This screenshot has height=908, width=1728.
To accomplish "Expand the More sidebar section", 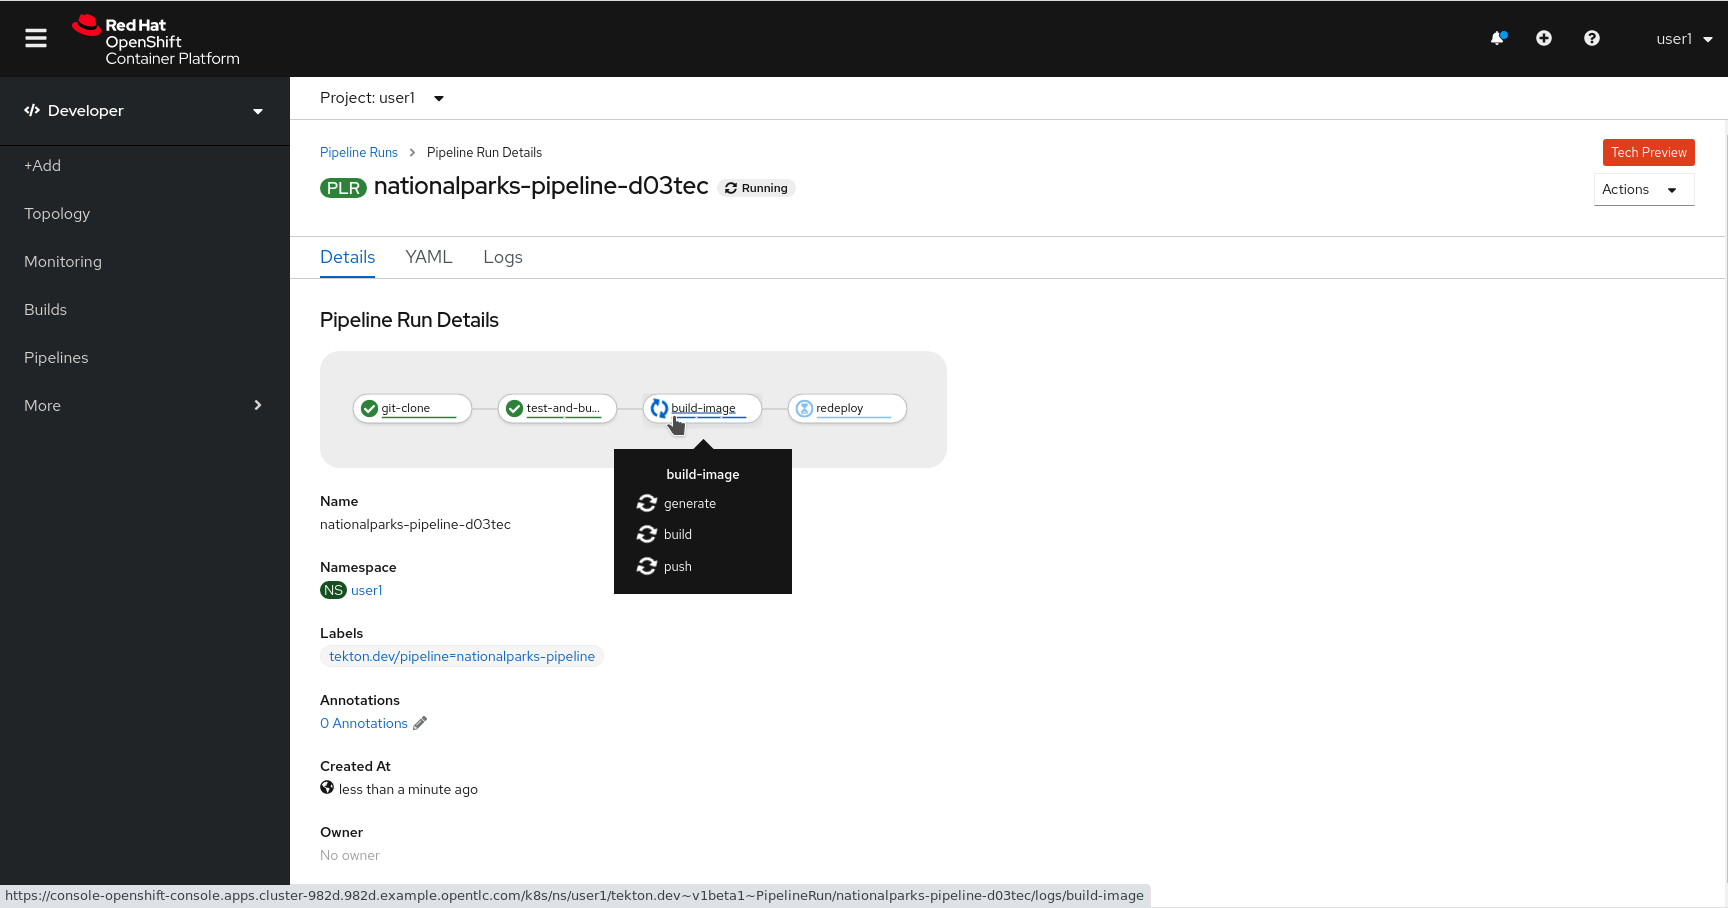I will (144, 405).
